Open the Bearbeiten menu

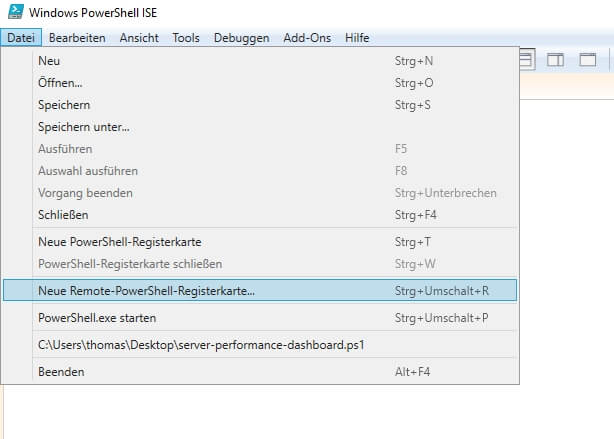coord(77,38)
